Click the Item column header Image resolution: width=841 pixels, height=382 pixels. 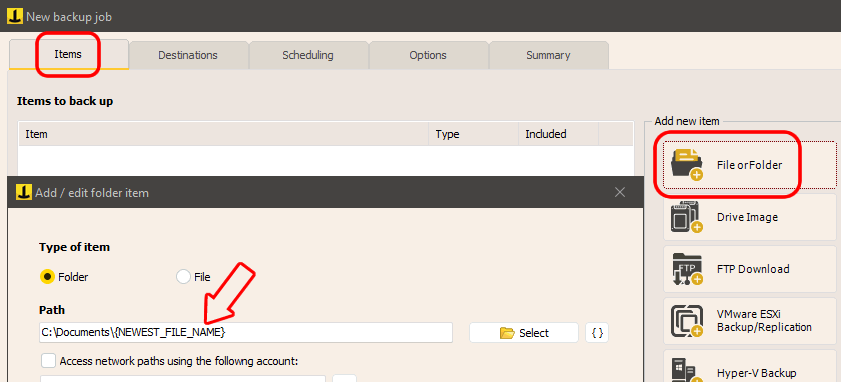tap(224, 134)
